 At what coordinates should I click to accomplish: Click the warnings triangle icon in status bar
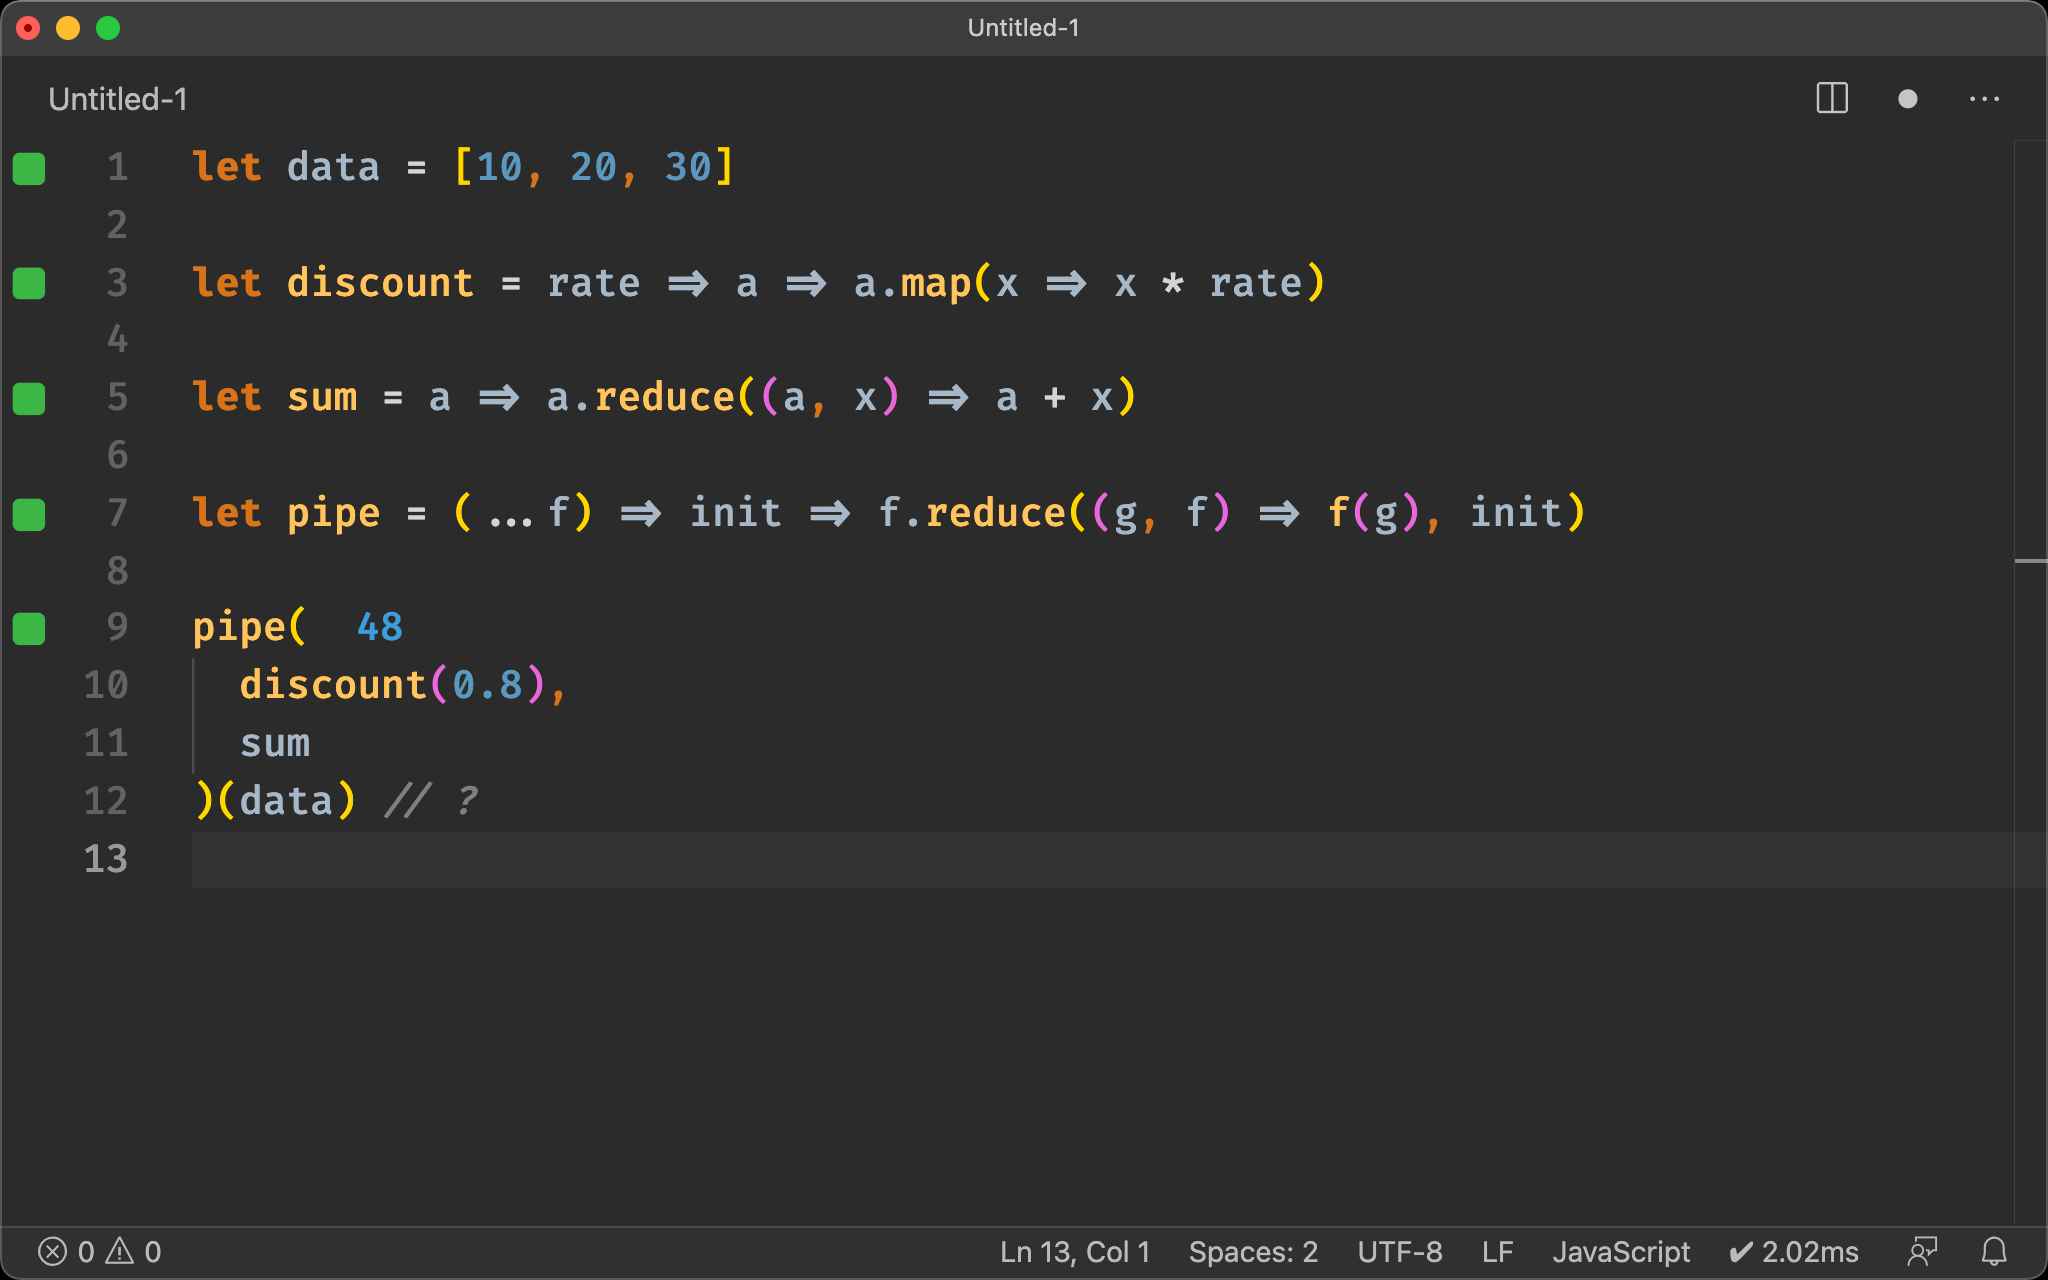[120, 1251]
